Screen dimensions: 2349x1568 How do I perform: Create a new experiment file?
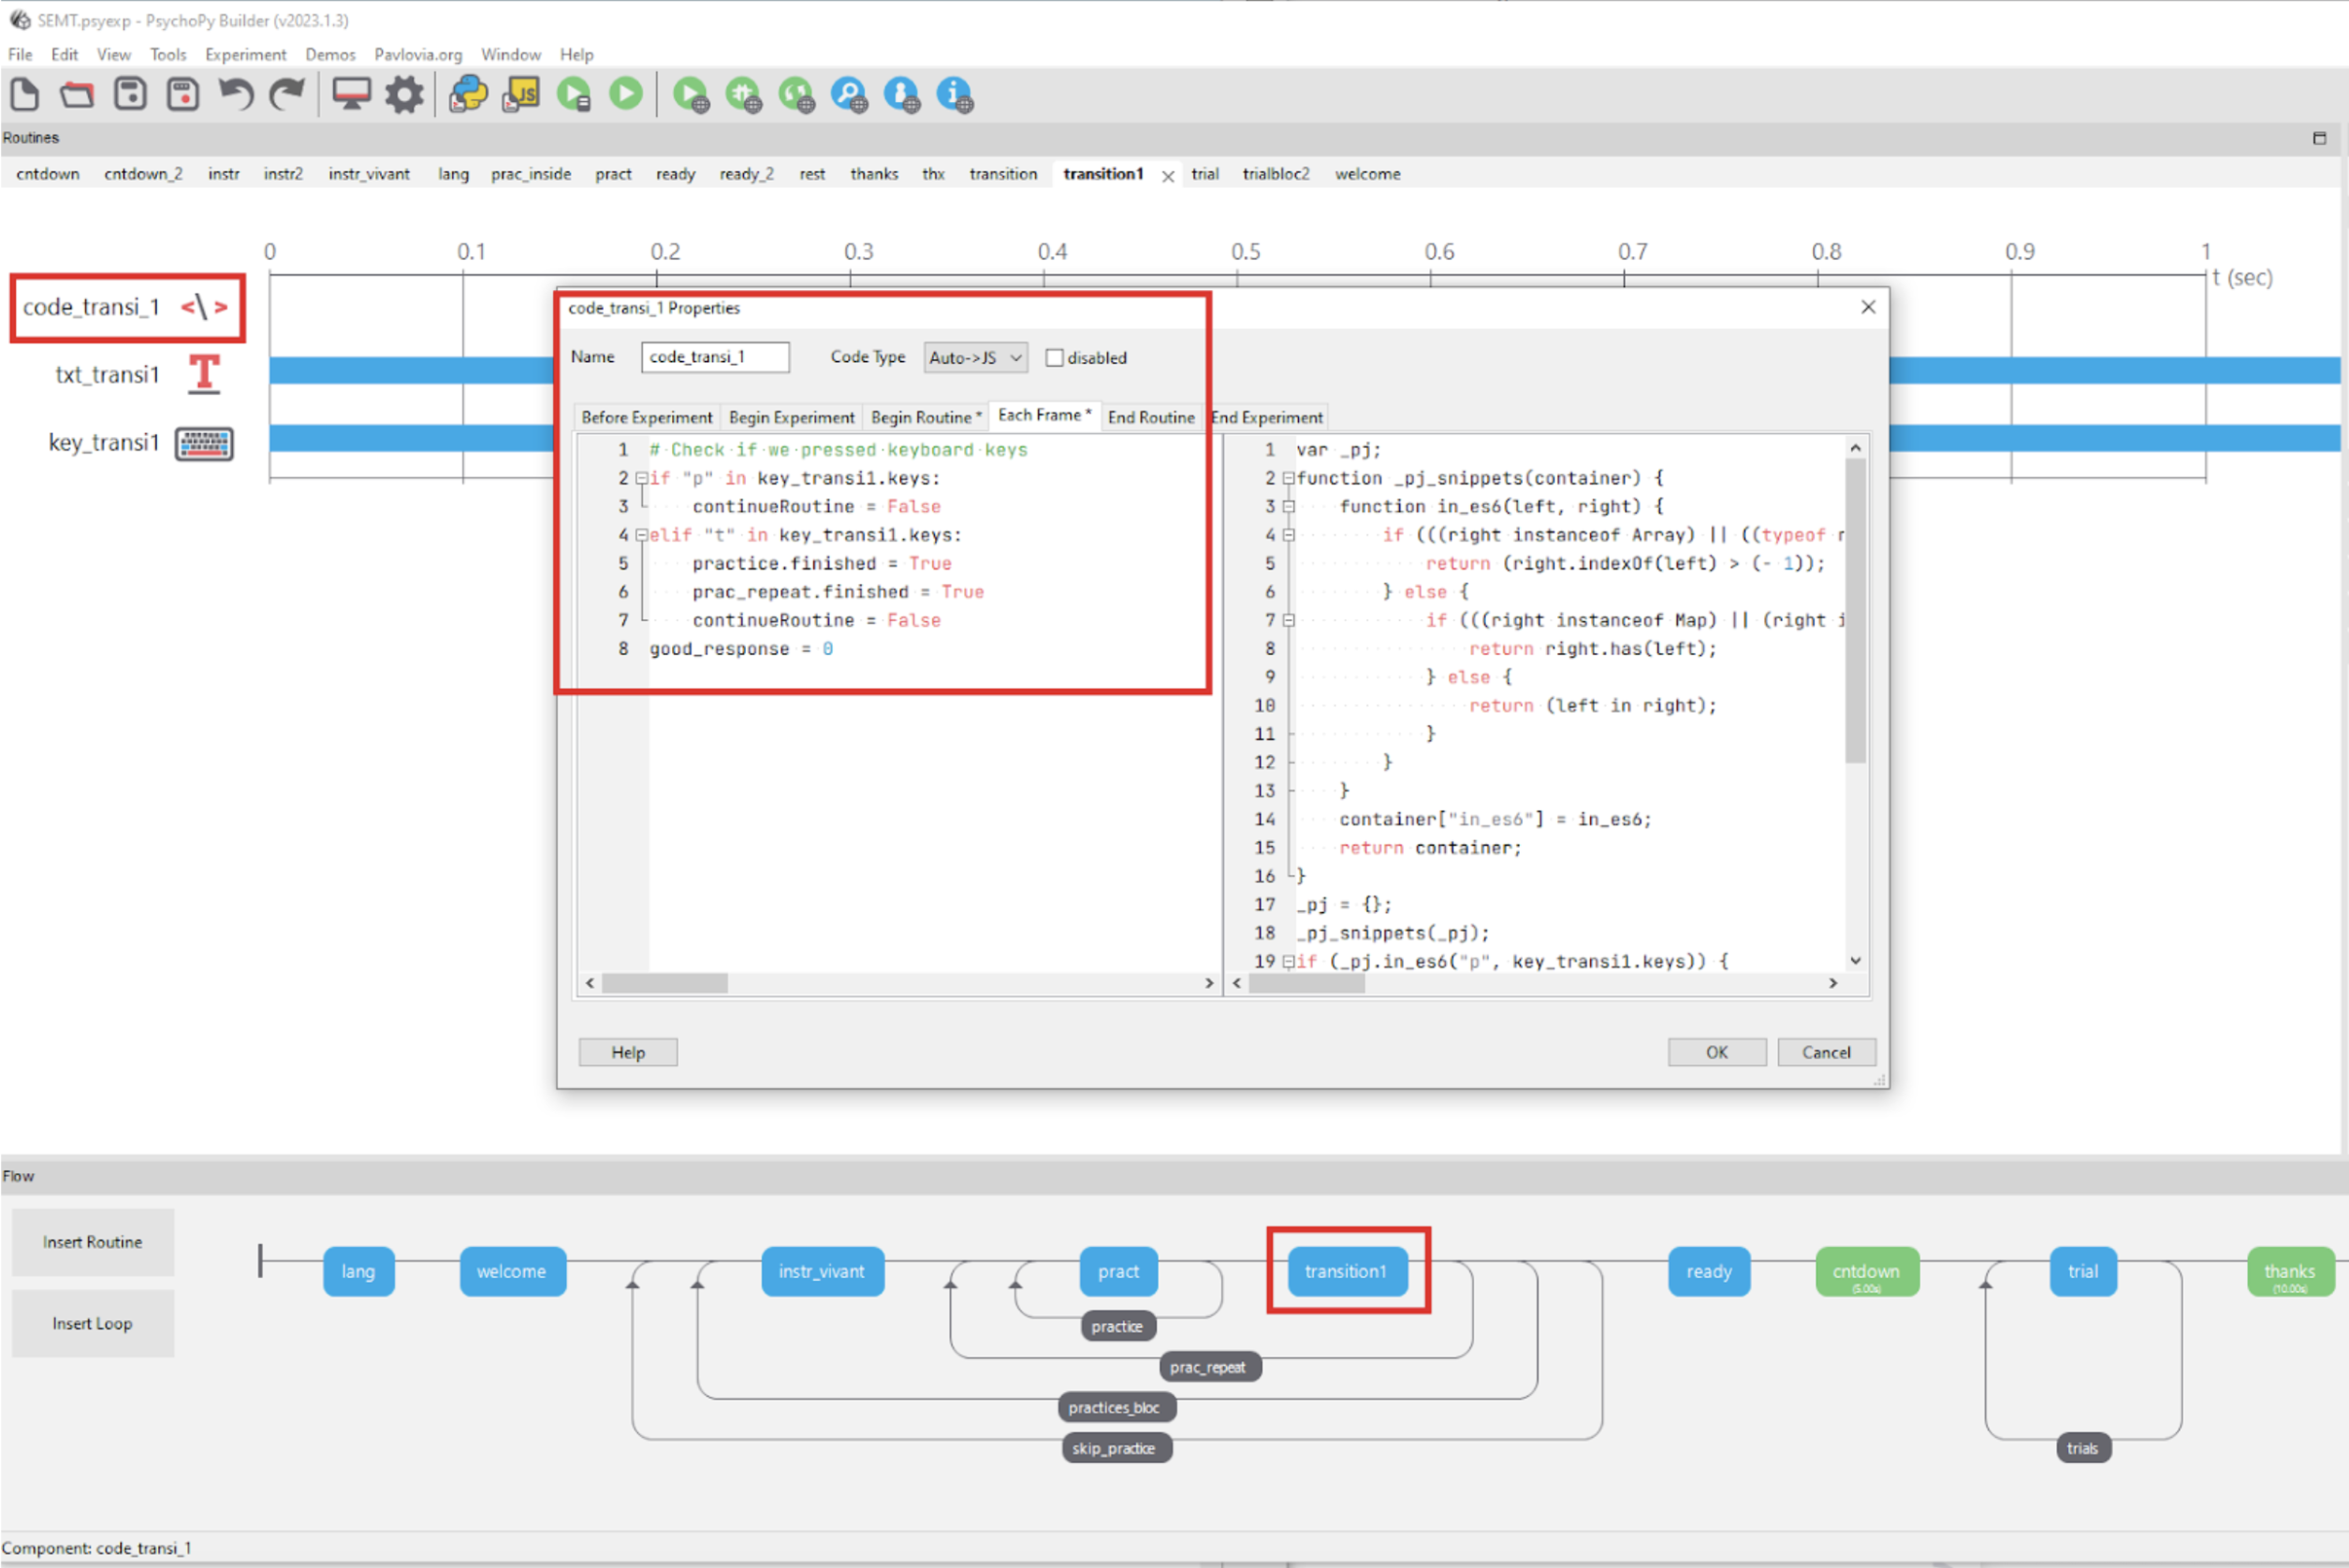(24, 95)
